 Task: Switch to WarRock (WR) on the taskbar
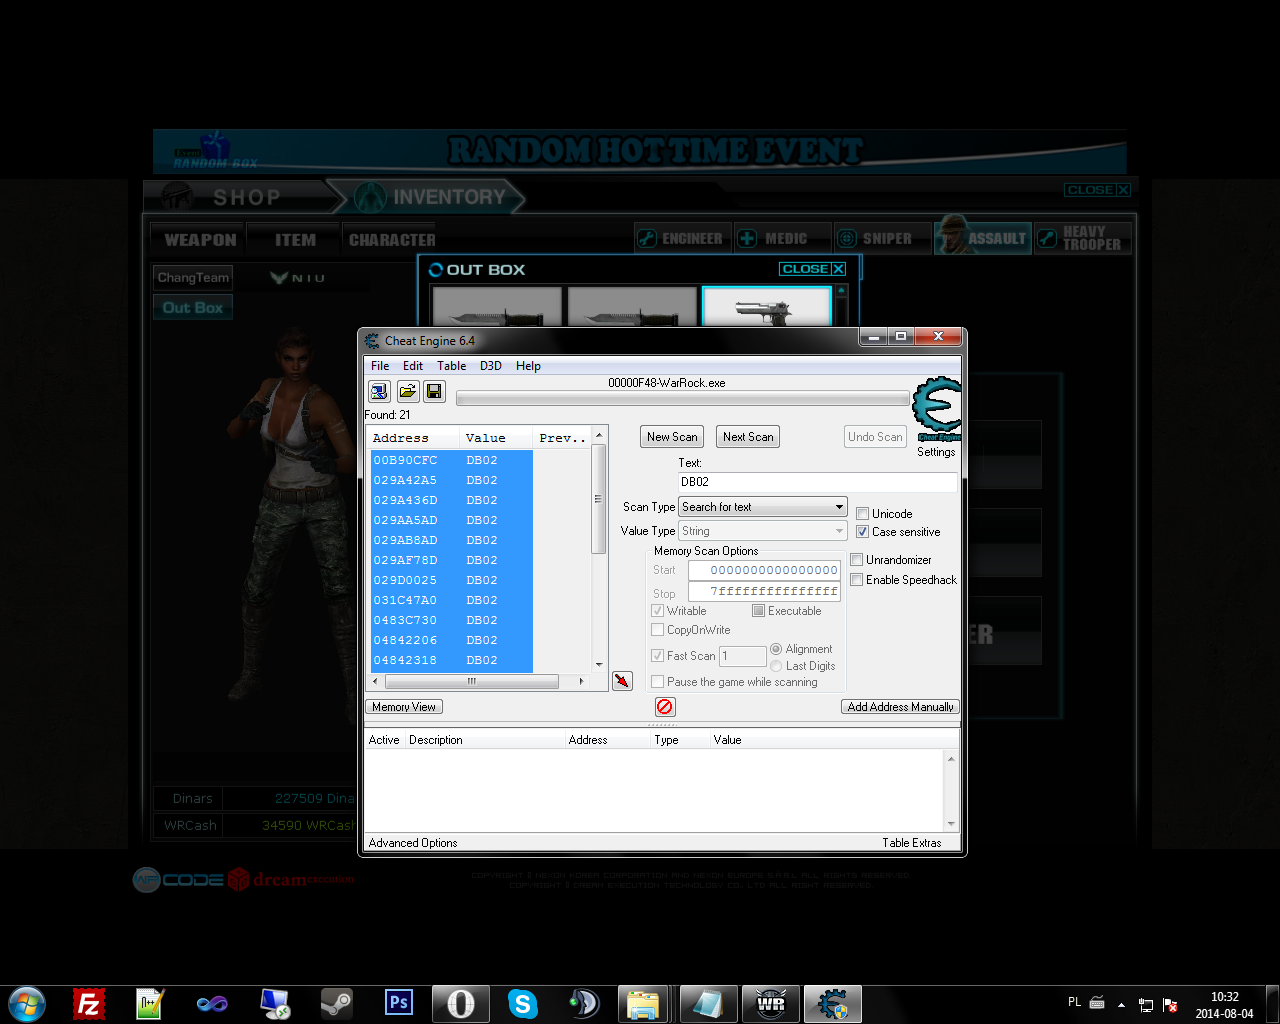coord(770,1004)
